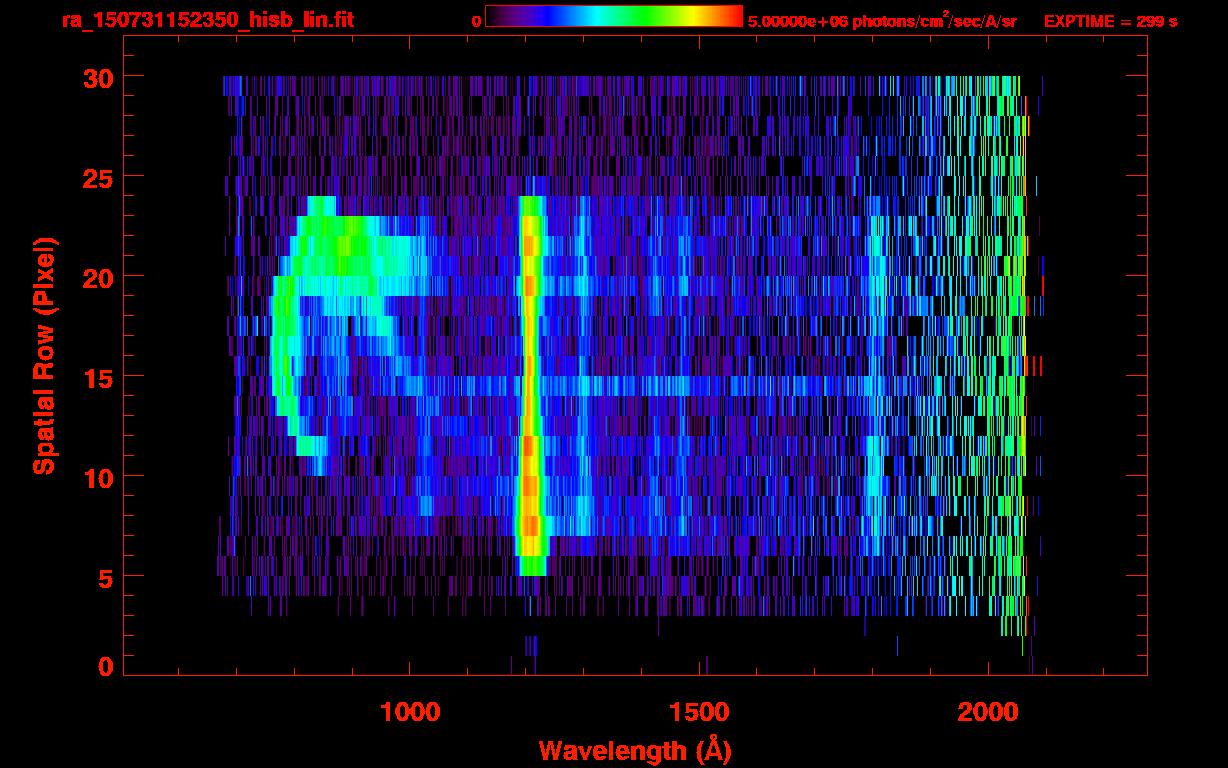1228x768 pixels.
Task: Click the y-axis tick label 10
Action: pyautogui.click(x=96, y=477)
